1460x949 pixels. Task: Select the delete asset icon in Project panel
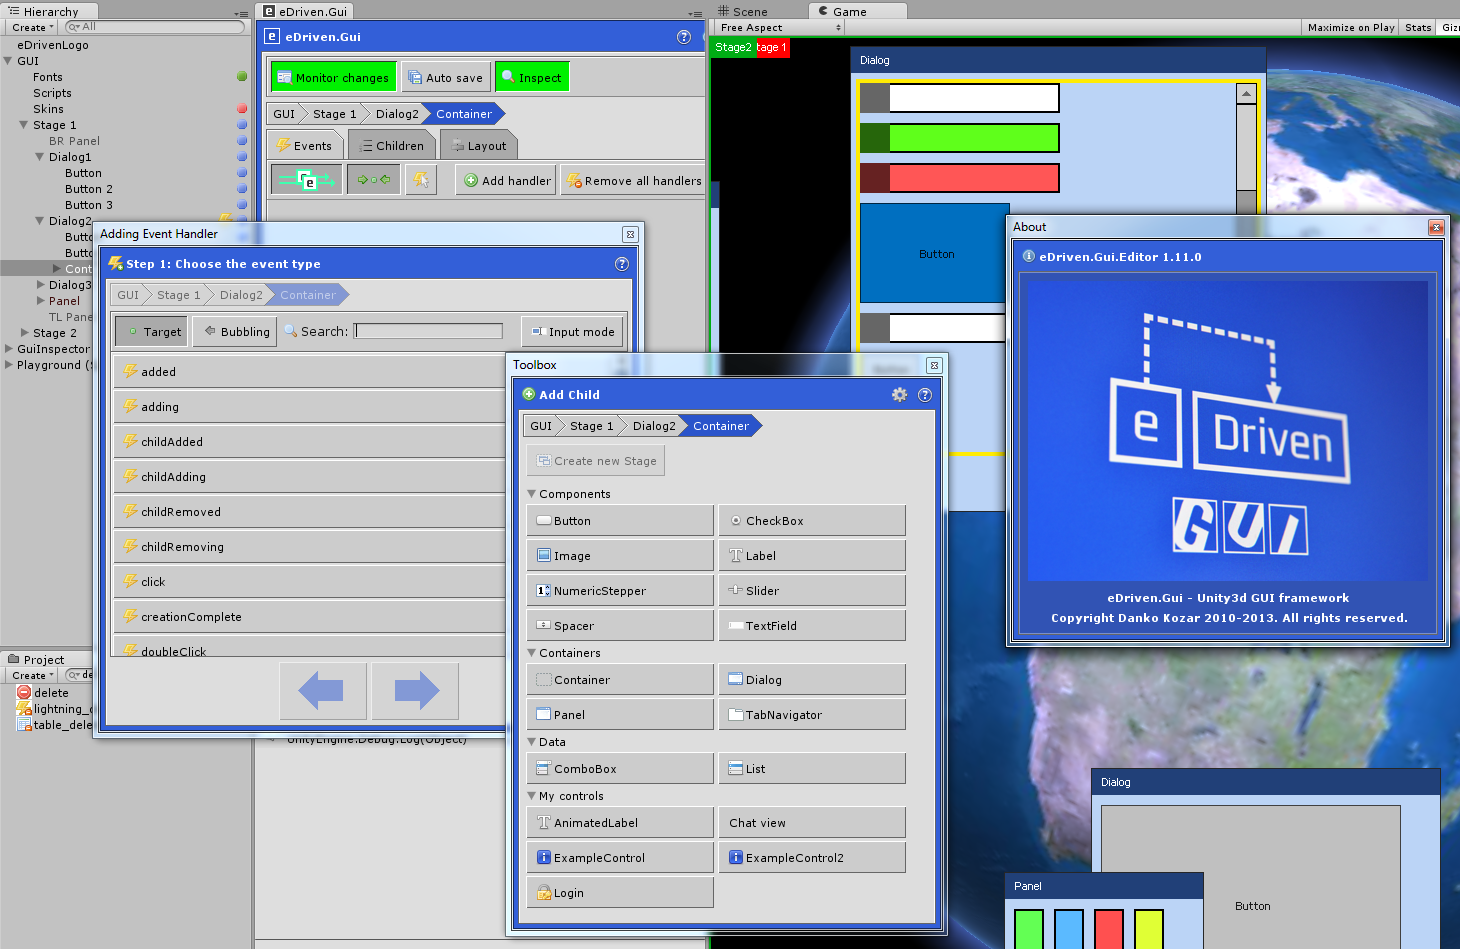click(x=24, y=692)
